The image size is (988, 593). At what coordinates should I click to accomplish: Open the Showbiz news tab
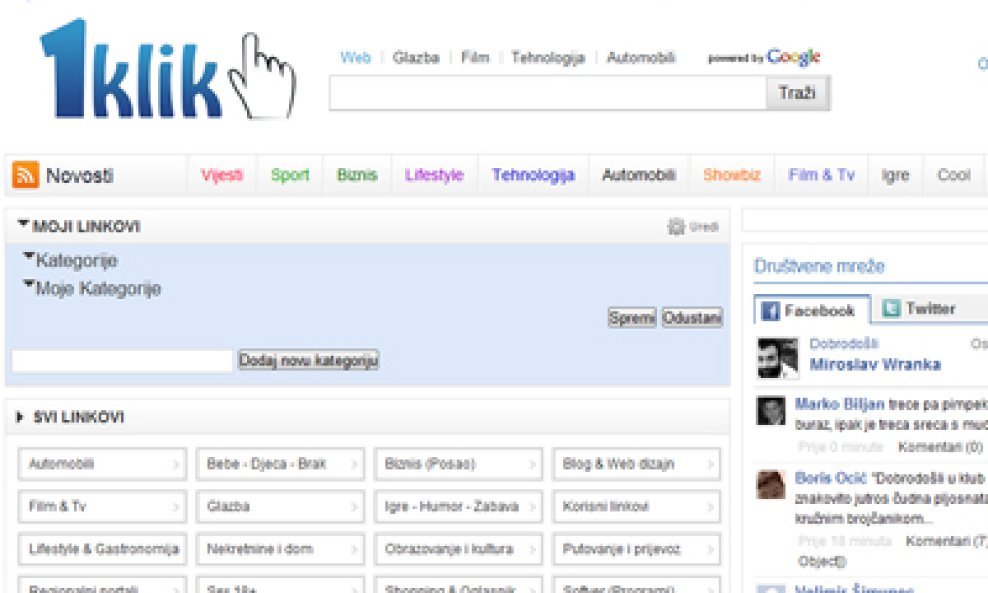(x=732, y=175)
